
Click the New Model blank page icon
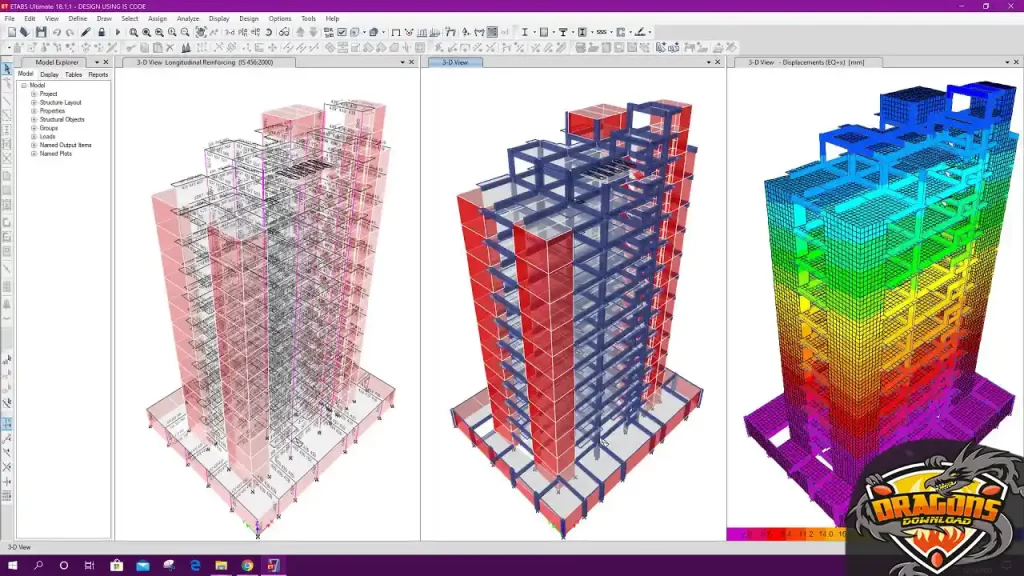(x=10, y=32)
